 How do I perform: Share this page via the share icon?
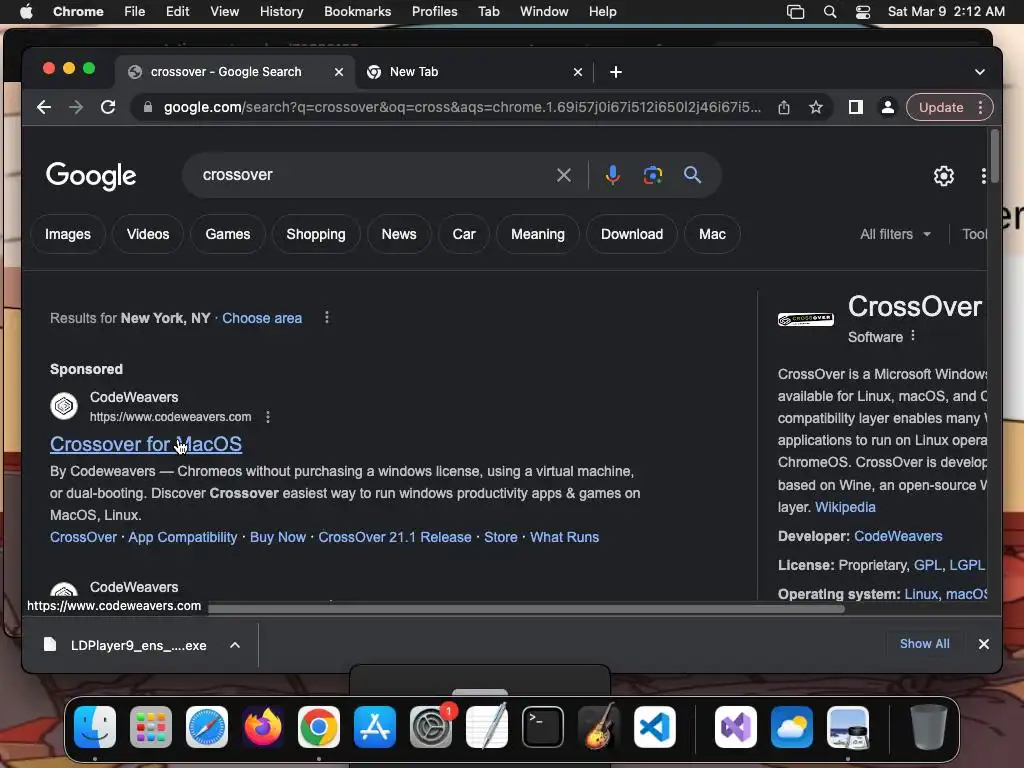pyautogui.click(x=784, y=107)
